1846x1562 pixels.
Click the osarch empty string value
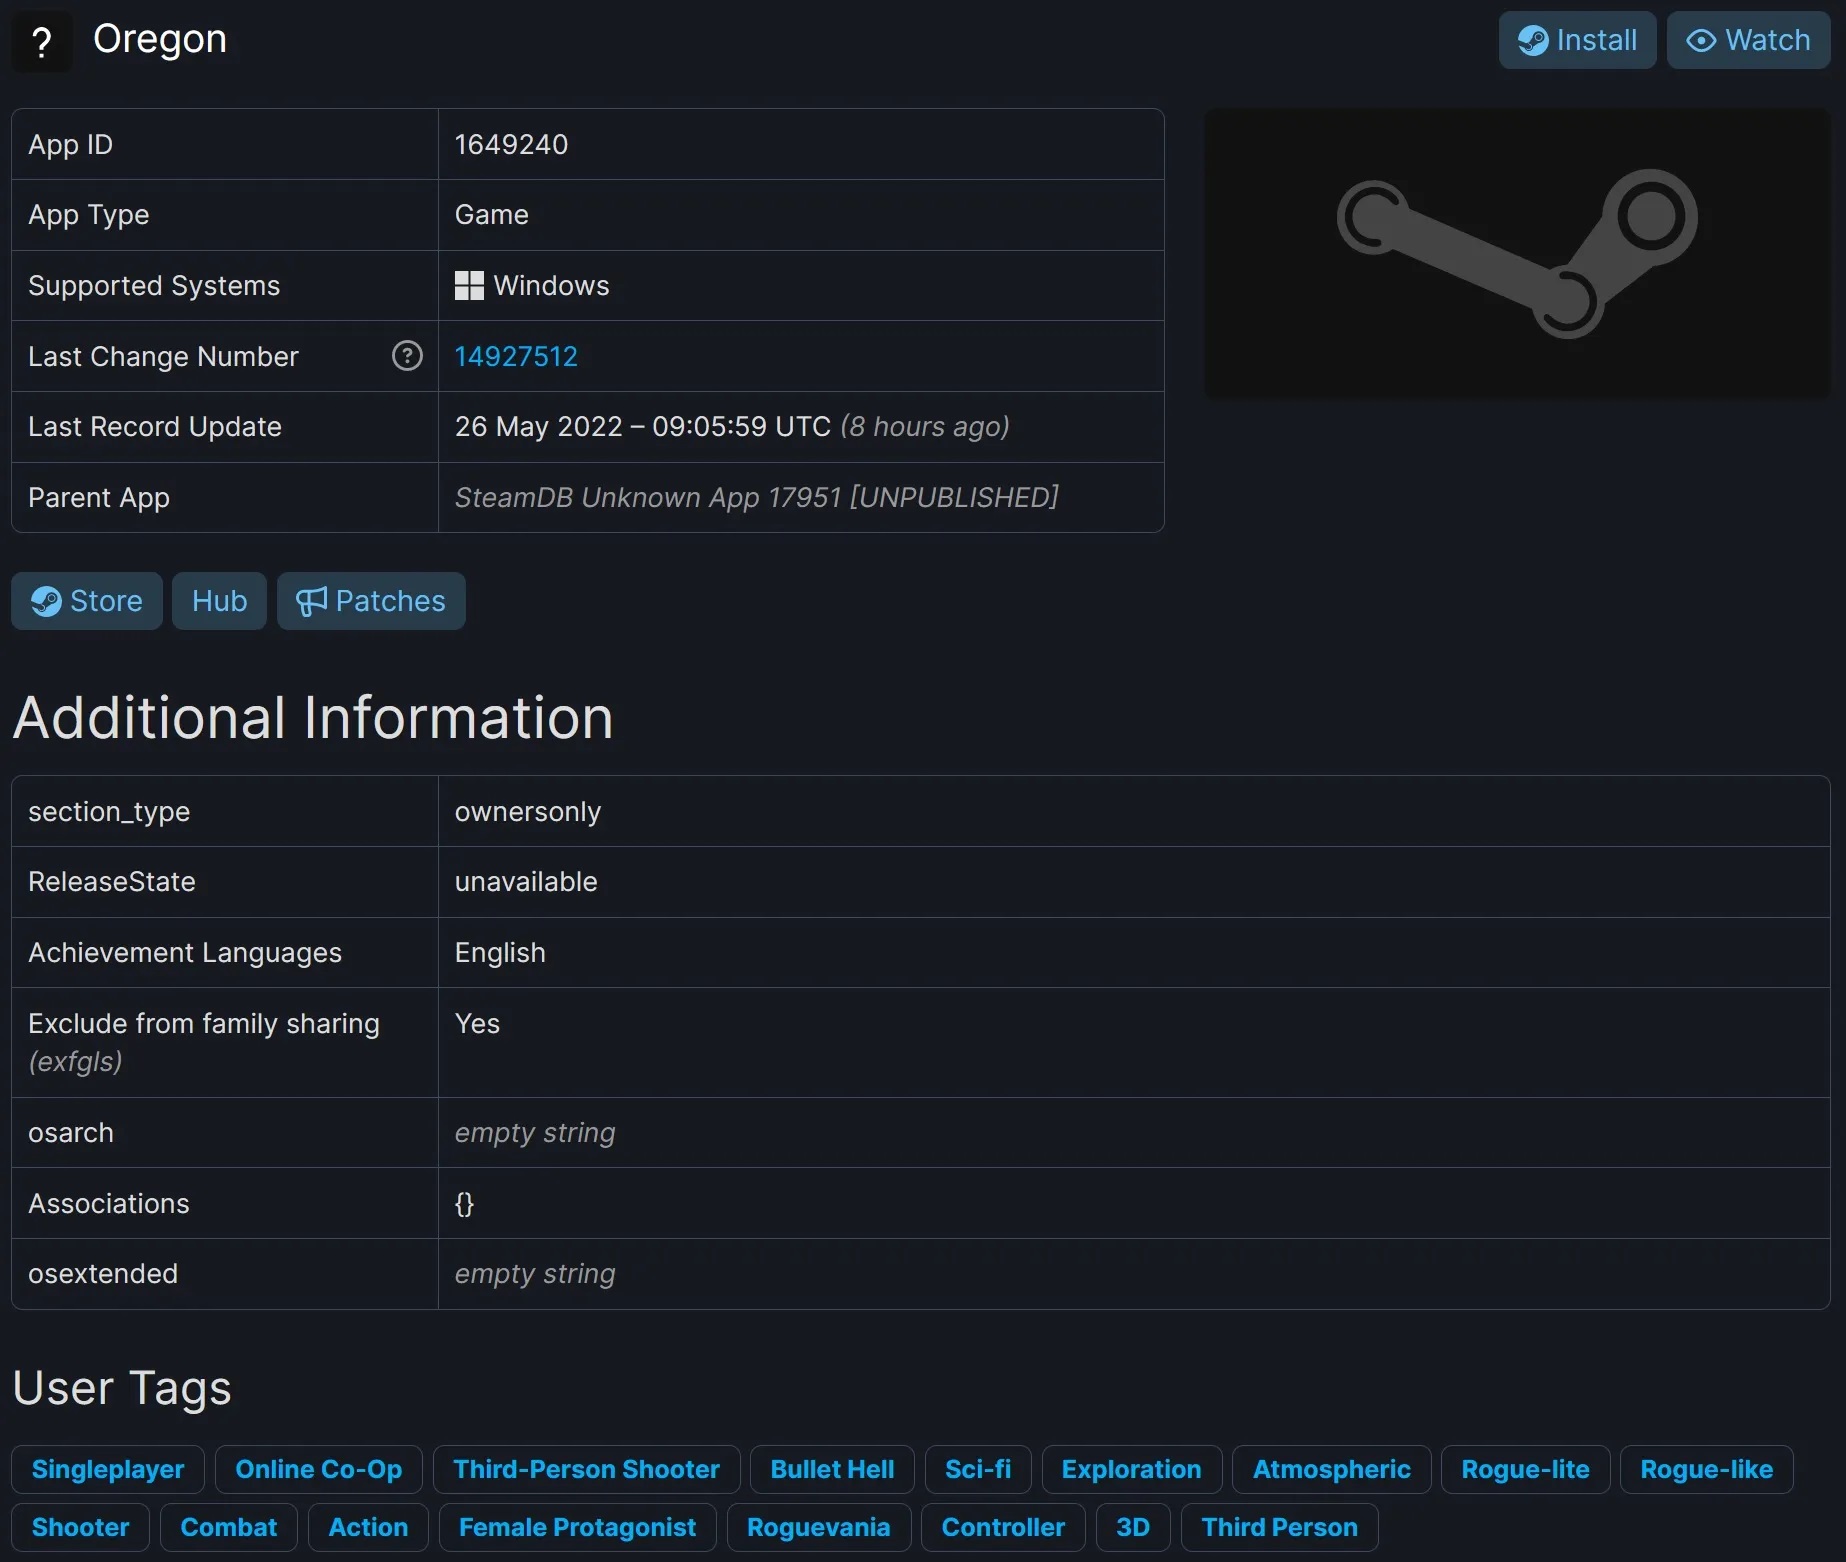point(535,1133)
